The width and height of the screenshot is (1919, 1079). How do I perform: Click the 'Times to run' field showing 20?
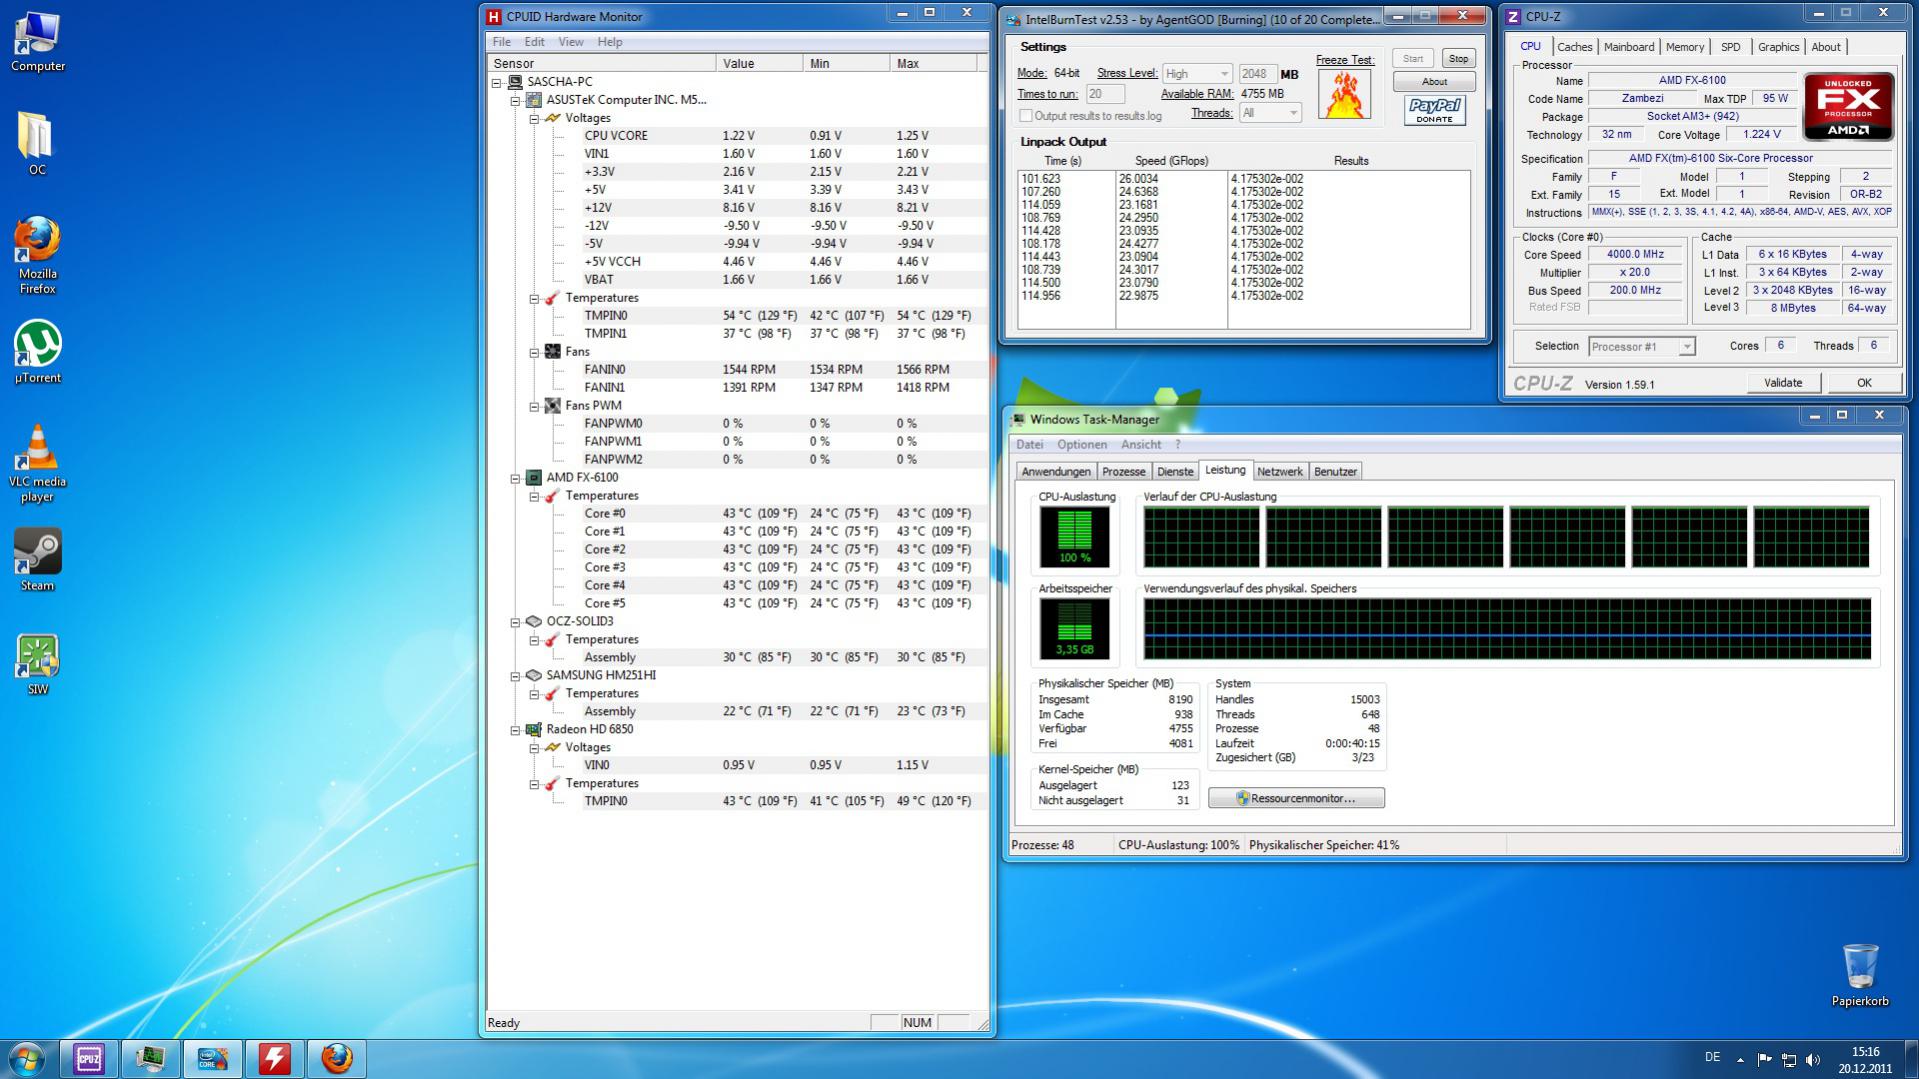pyautogui.click(x=1105, y=94)
